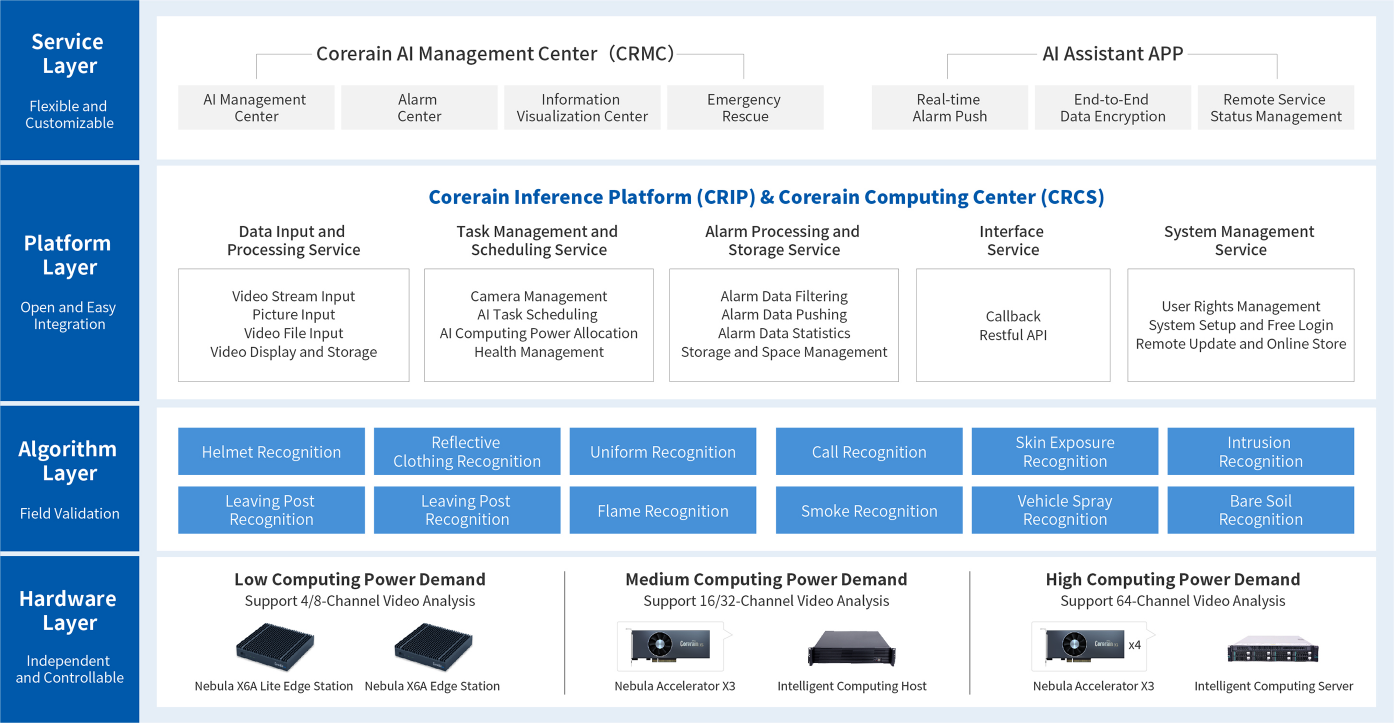Screen dimensions: 1394x723
Task: Click the Alarm Processing and Storage Service heading
Action: [783, 241]
